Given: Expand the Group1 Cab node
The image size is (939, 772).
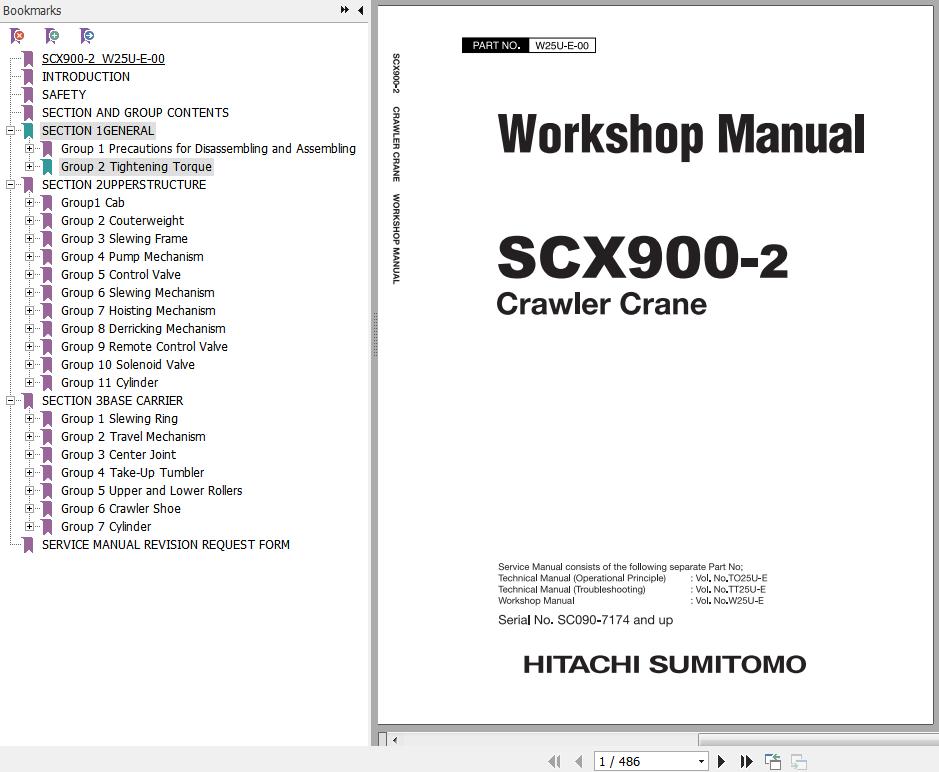Looking at the screenshot, I should (29, 202).
